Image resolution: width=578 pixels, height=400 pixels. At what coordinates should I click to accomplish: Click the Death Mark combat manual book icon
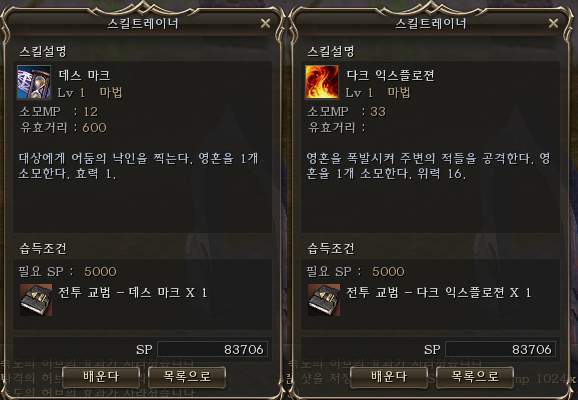(x=36, y=300)
